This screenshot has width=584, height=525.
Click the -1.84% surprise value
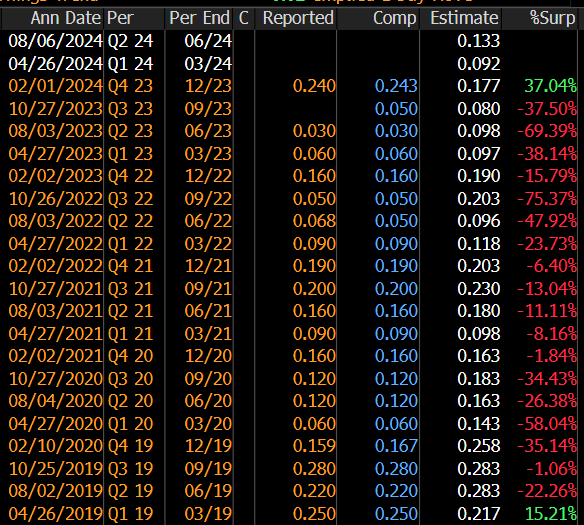coord(552,356)
